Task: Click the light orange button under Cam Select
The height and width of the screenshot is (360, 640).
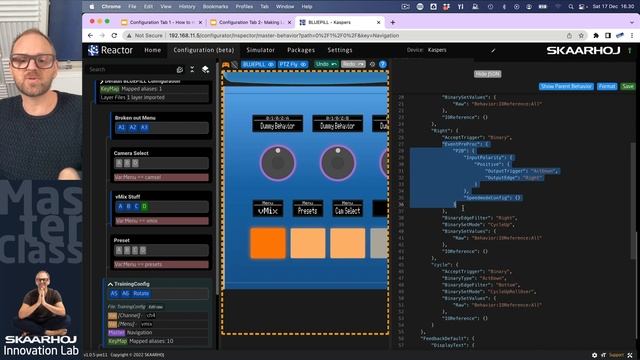Action: click(x=347, y=243)
